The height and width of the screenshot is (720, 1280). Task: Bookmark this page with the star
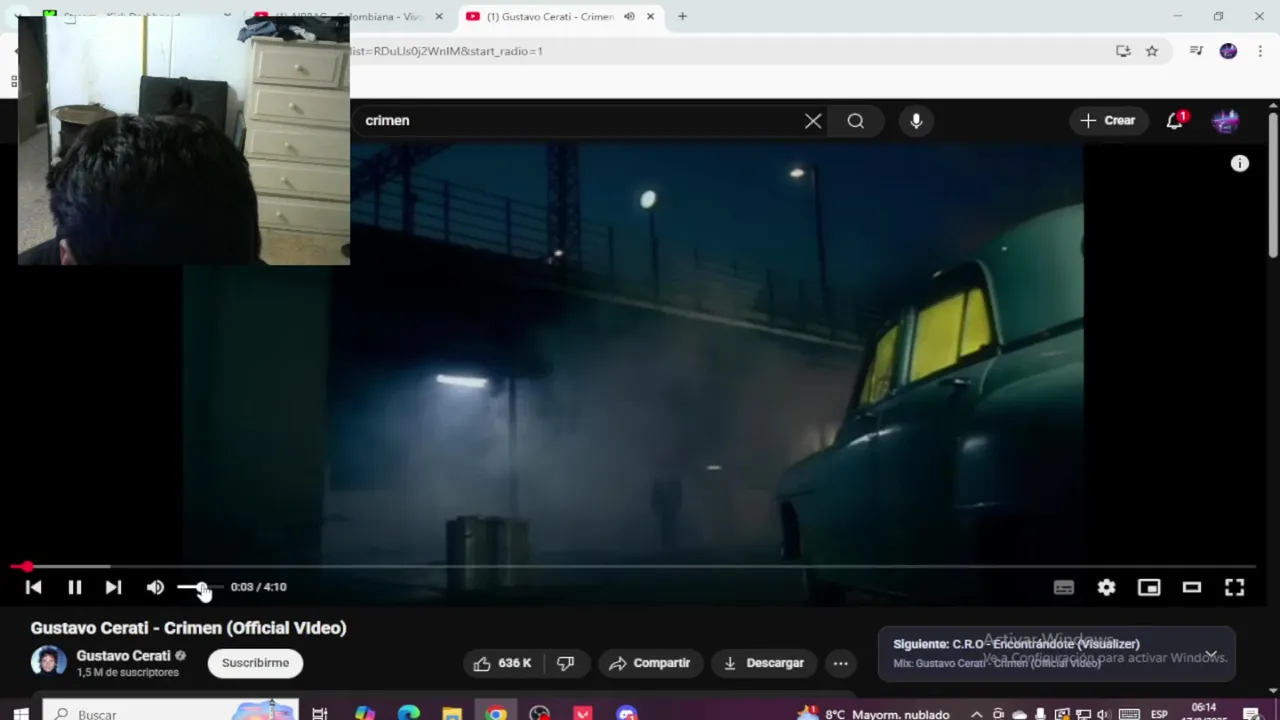(x=1152, y=51)
